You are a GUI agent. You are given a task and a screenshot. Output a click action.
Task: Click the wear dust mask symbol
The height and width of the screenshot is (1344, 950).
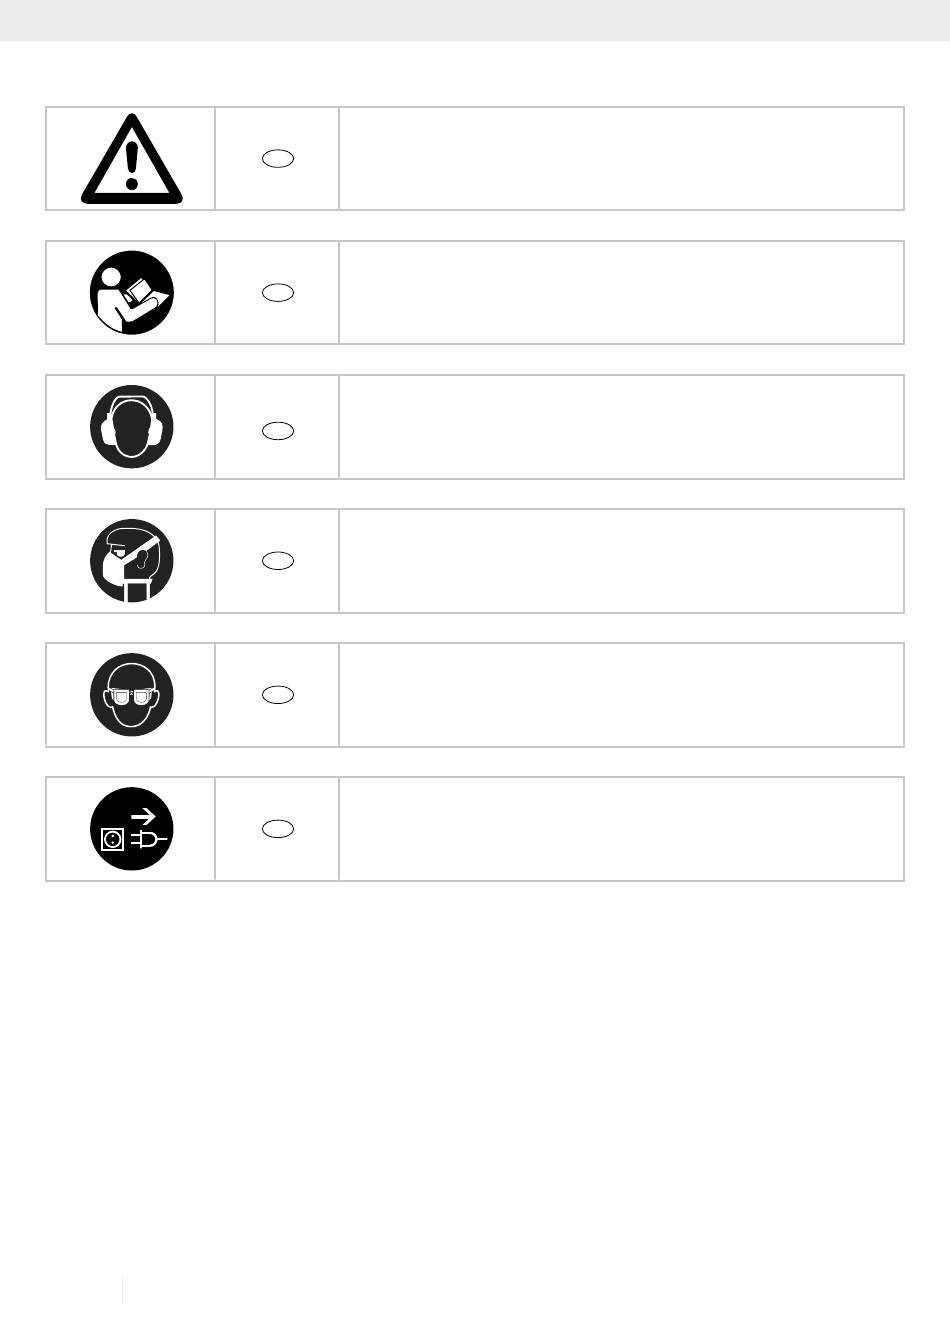point(132,561)
